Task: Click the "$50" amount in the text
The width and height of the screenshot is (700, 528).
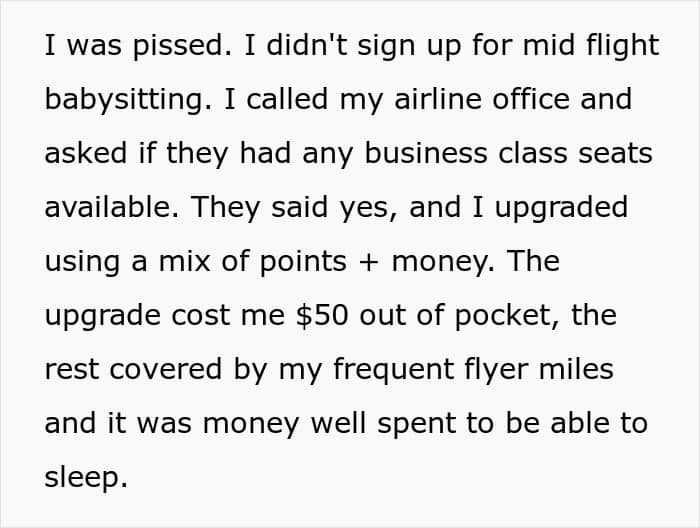Action: pyautogui.click(x=322, y=316)
